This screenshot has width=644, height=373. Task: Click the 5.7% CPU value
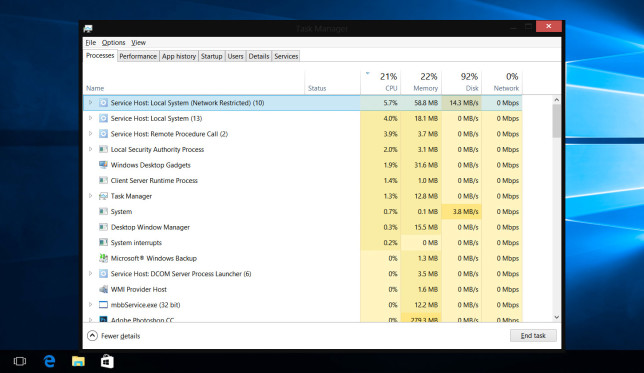coord(390,103)
